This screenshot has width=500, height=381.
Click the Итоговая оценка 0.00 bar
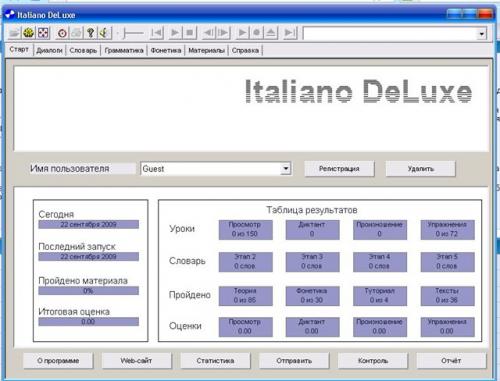point(88,322)
